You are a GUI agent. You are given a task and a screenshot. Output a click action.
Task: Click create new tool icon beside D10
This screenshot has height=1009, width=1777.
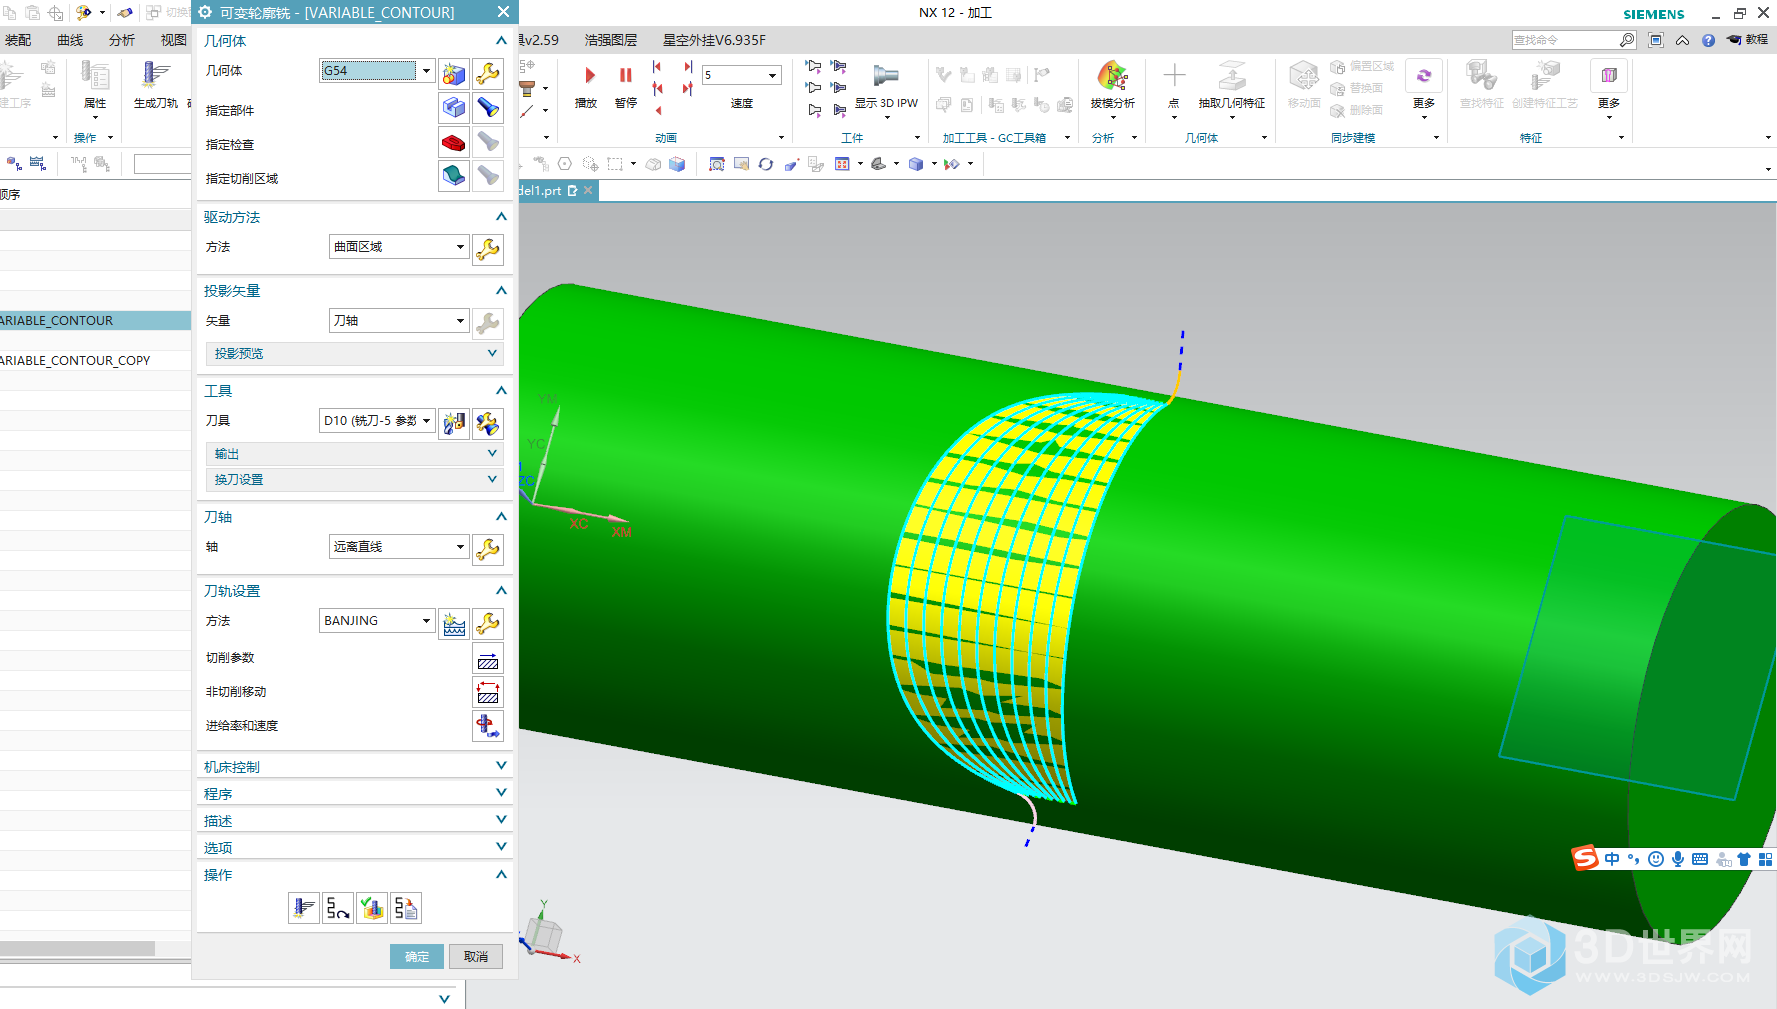[454, 423]
